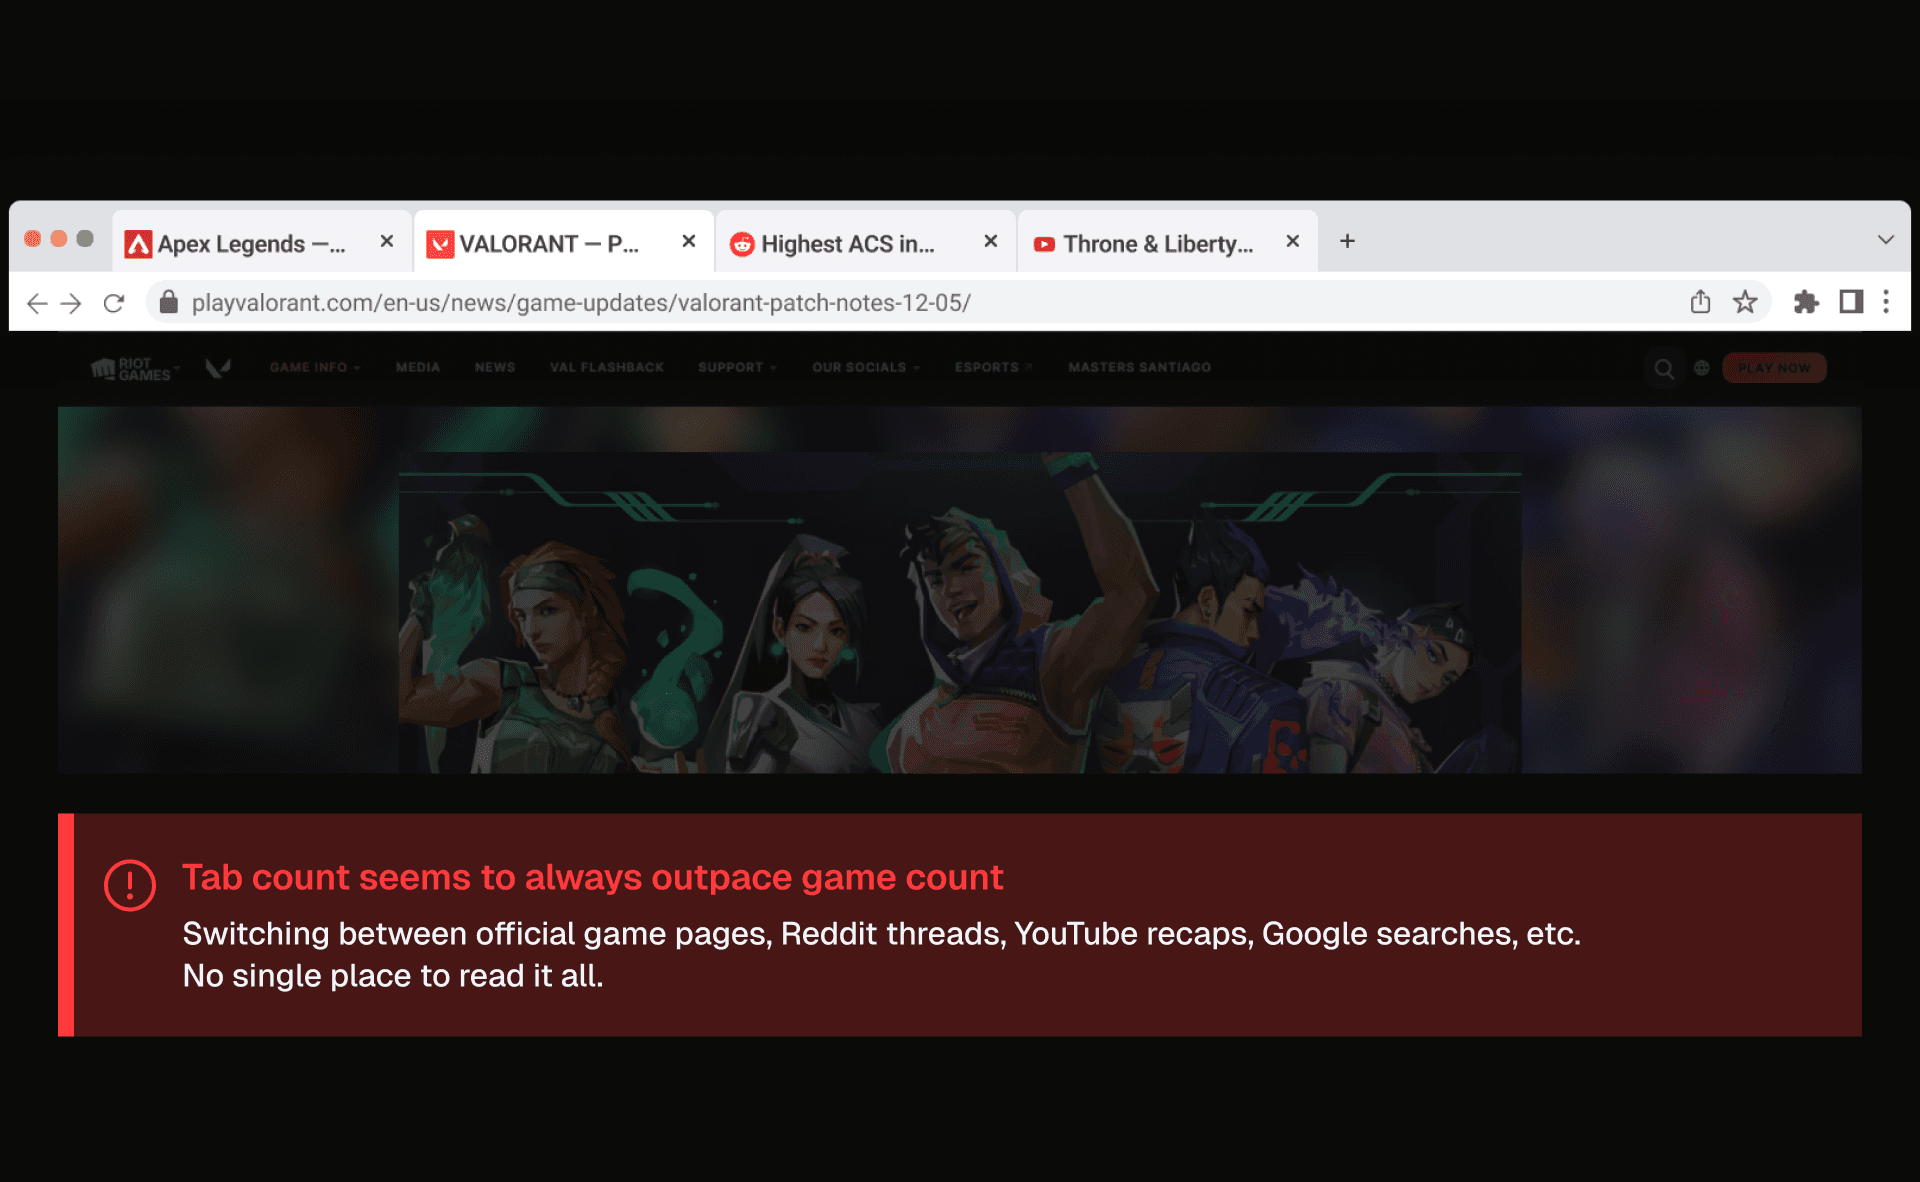Open the three-dot browser menu
1920x1182 pixels.
point(1886,302)
